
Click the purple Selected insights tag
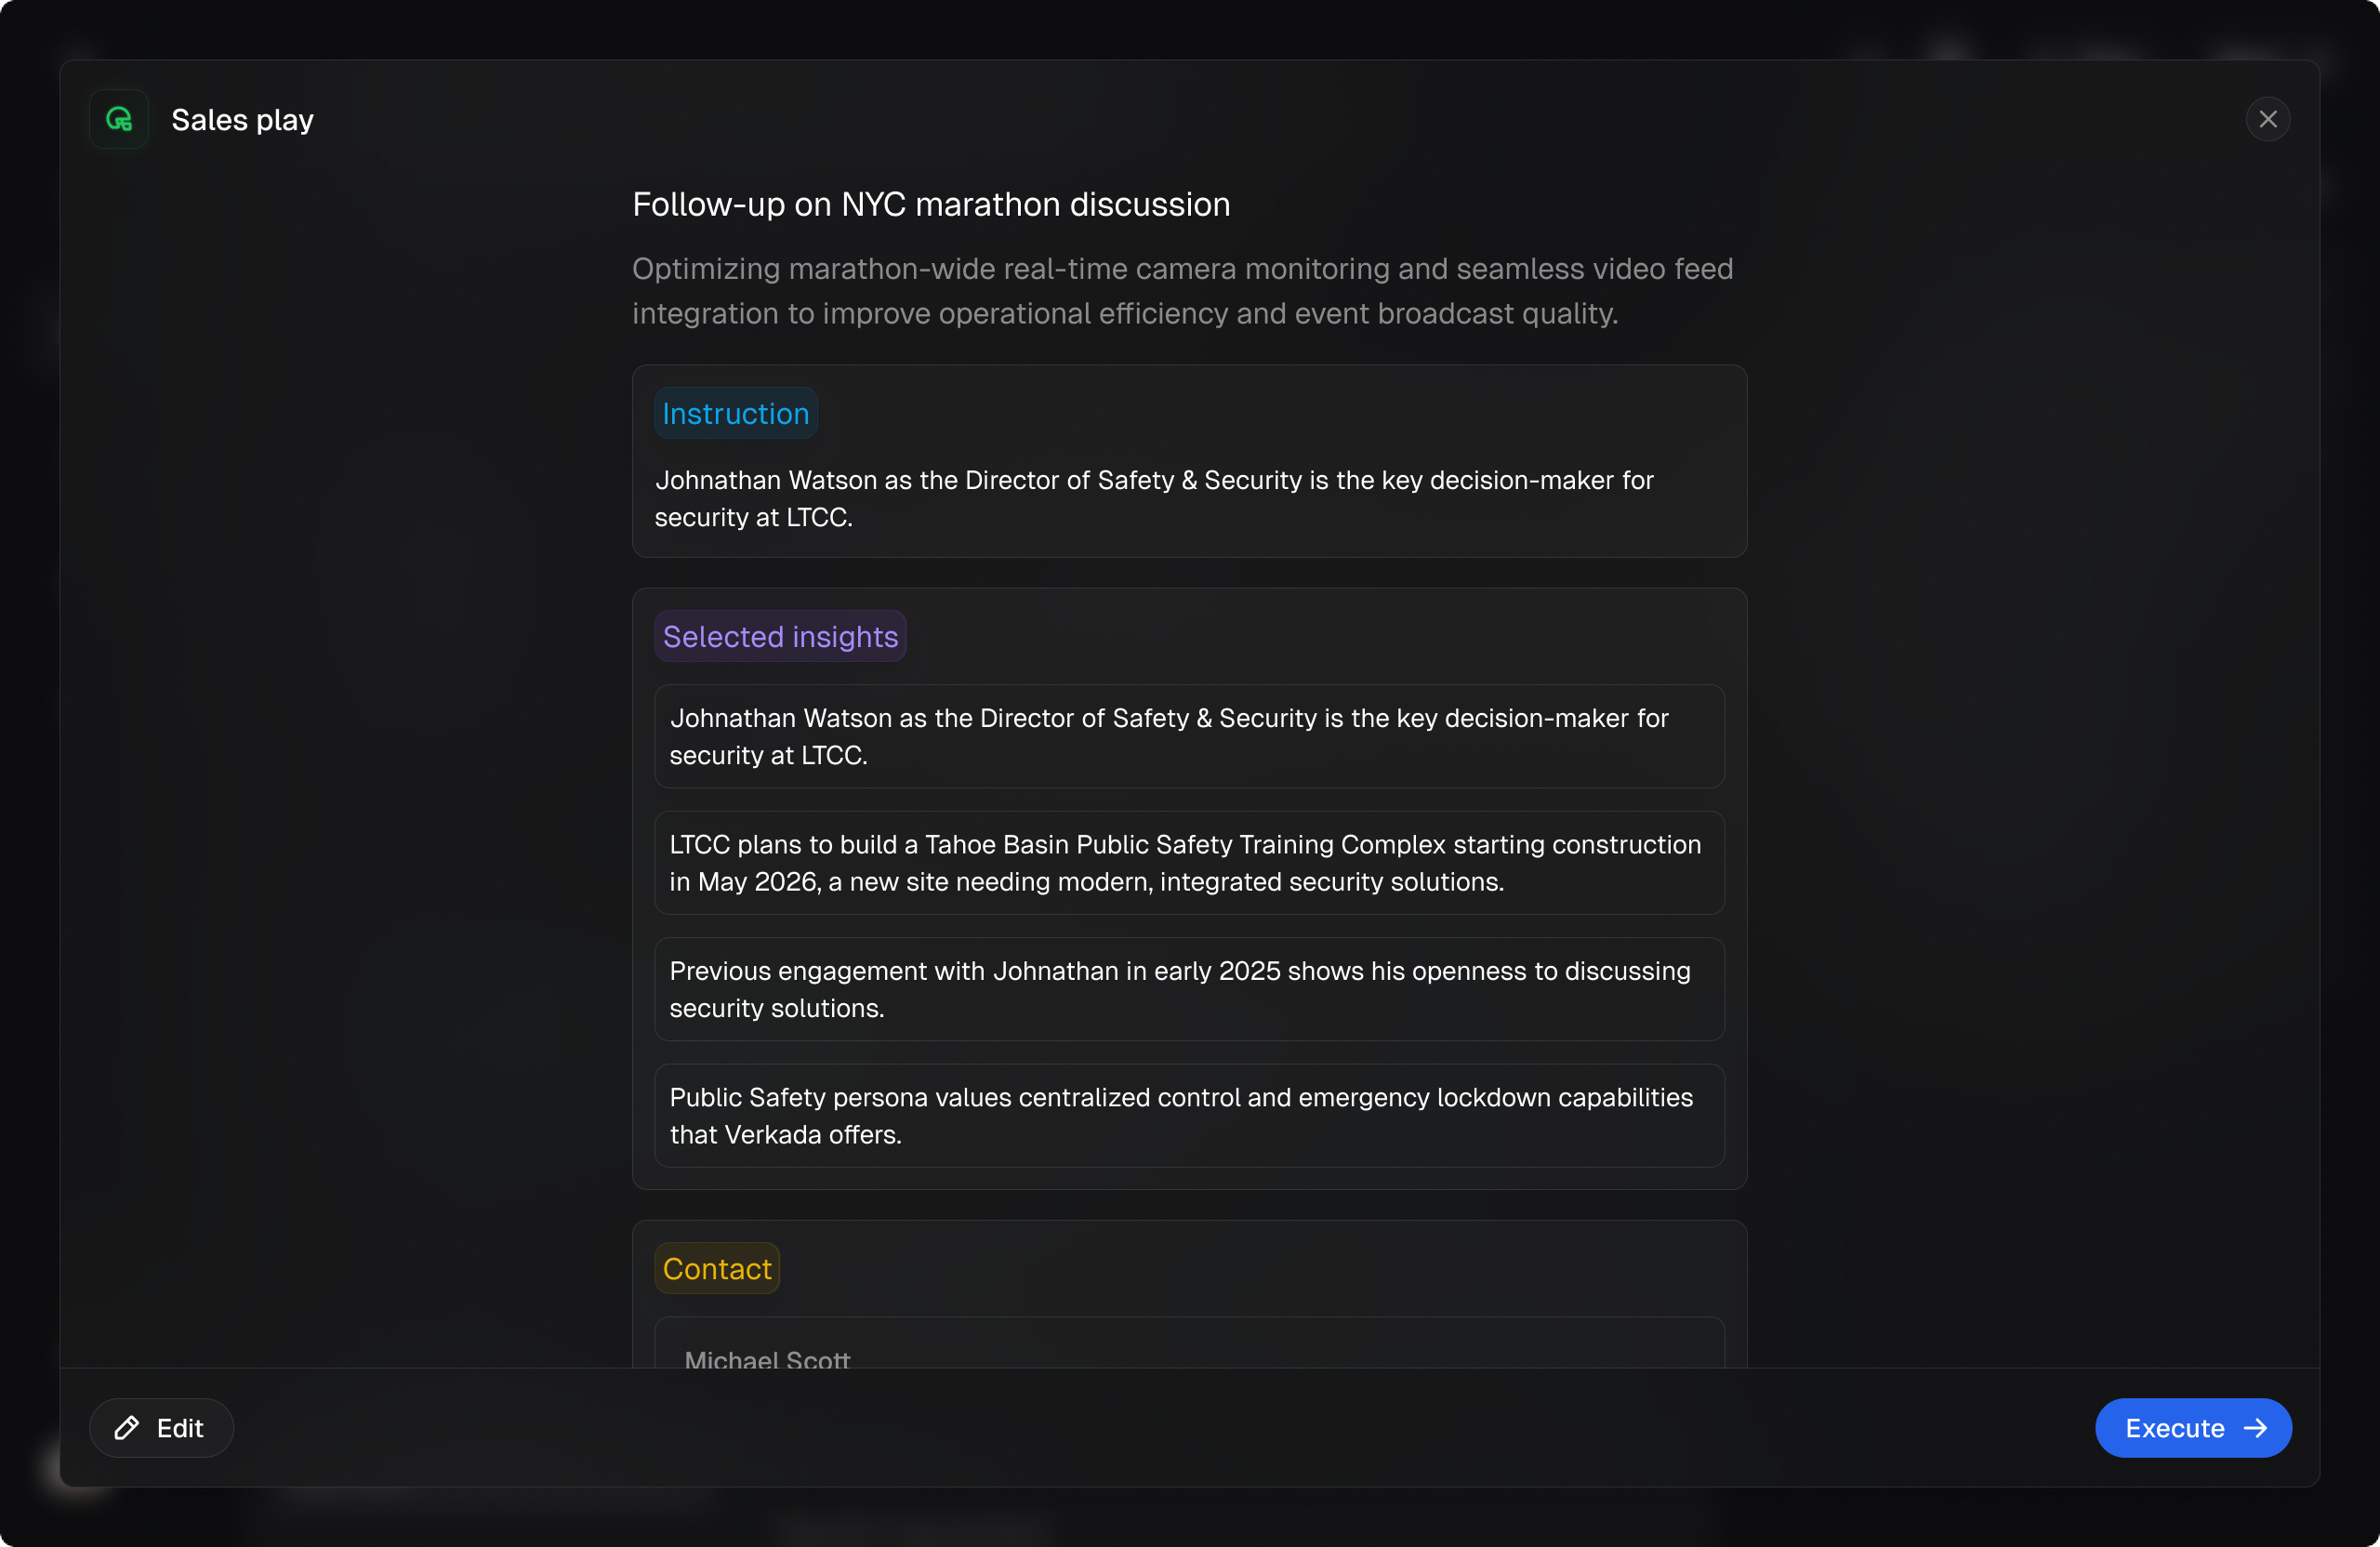pos(779,636)
